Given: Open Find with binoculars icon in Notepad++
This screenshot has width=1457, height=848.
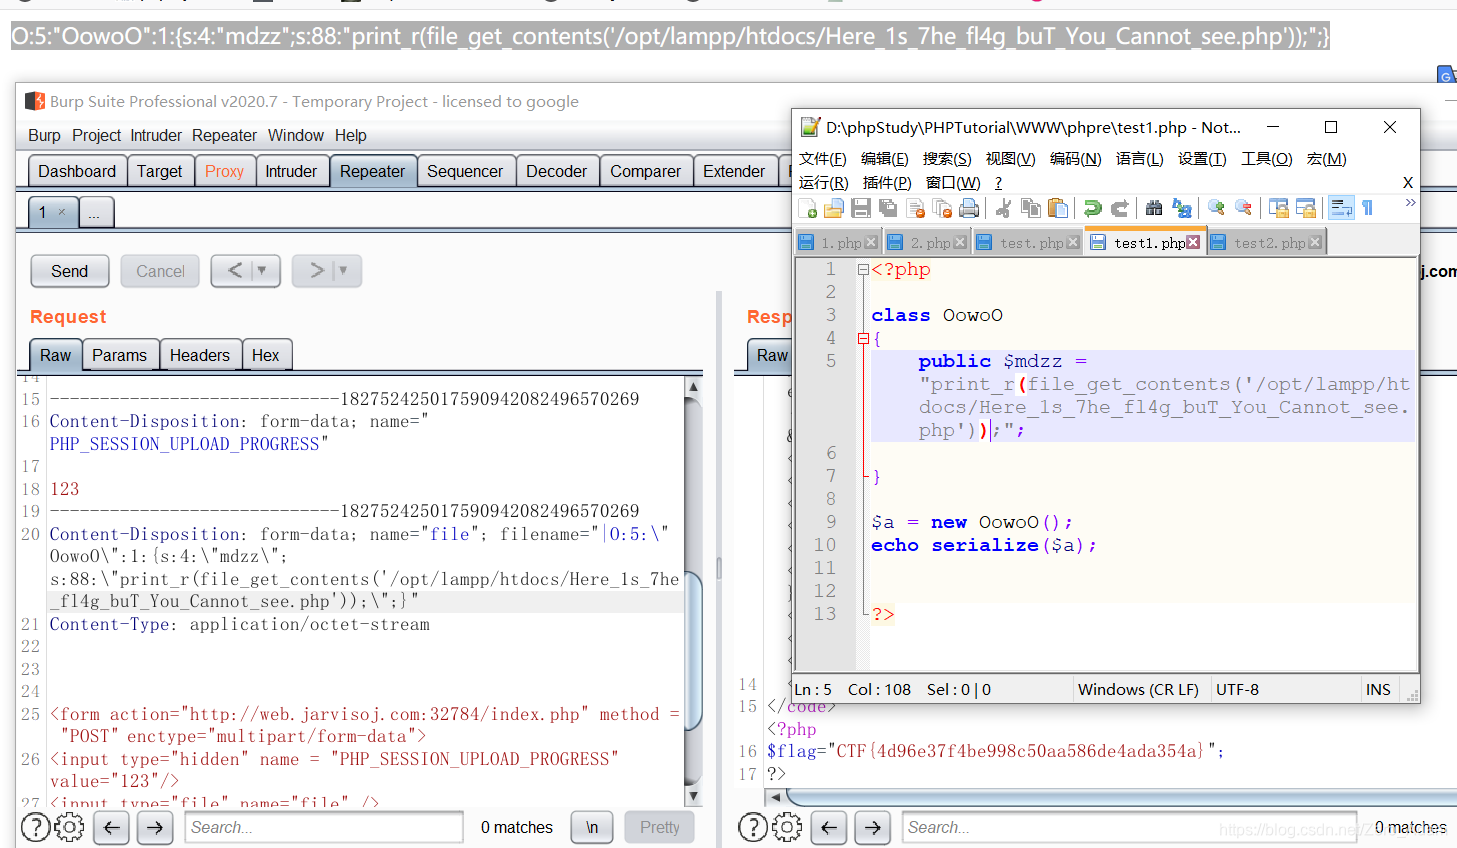Looking at the screenshot, I should (x=1154, y=208).
